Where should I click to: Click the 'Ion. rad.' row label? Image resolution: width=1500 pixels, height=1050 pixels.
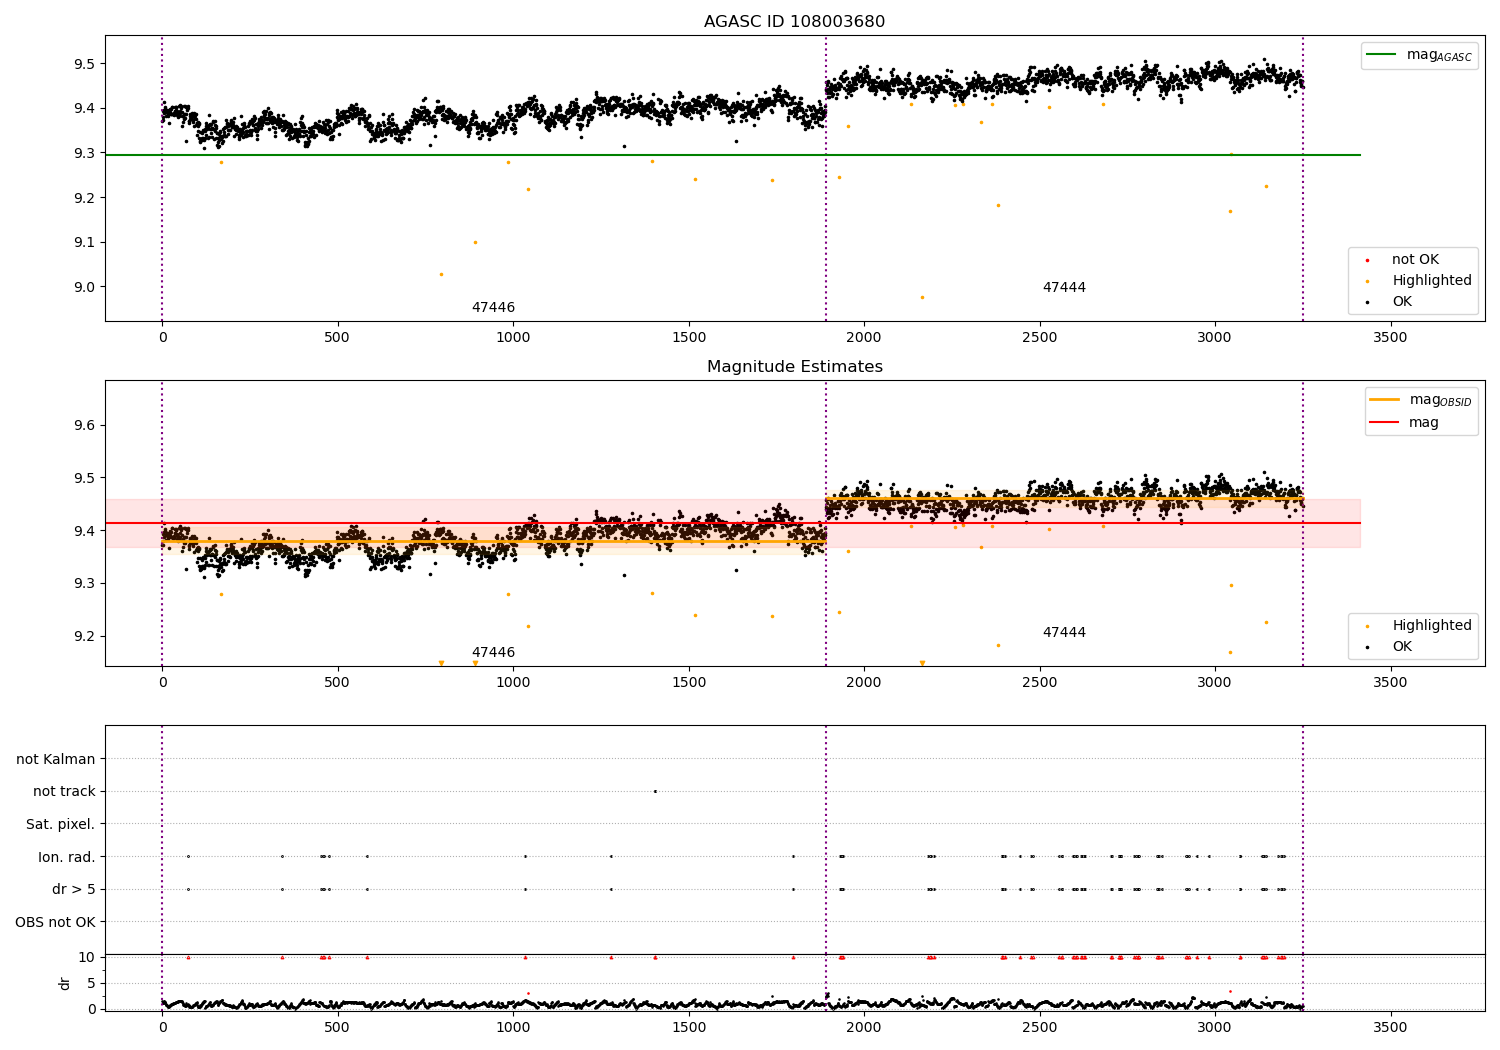pyautogui.click(x=67, y=857)
